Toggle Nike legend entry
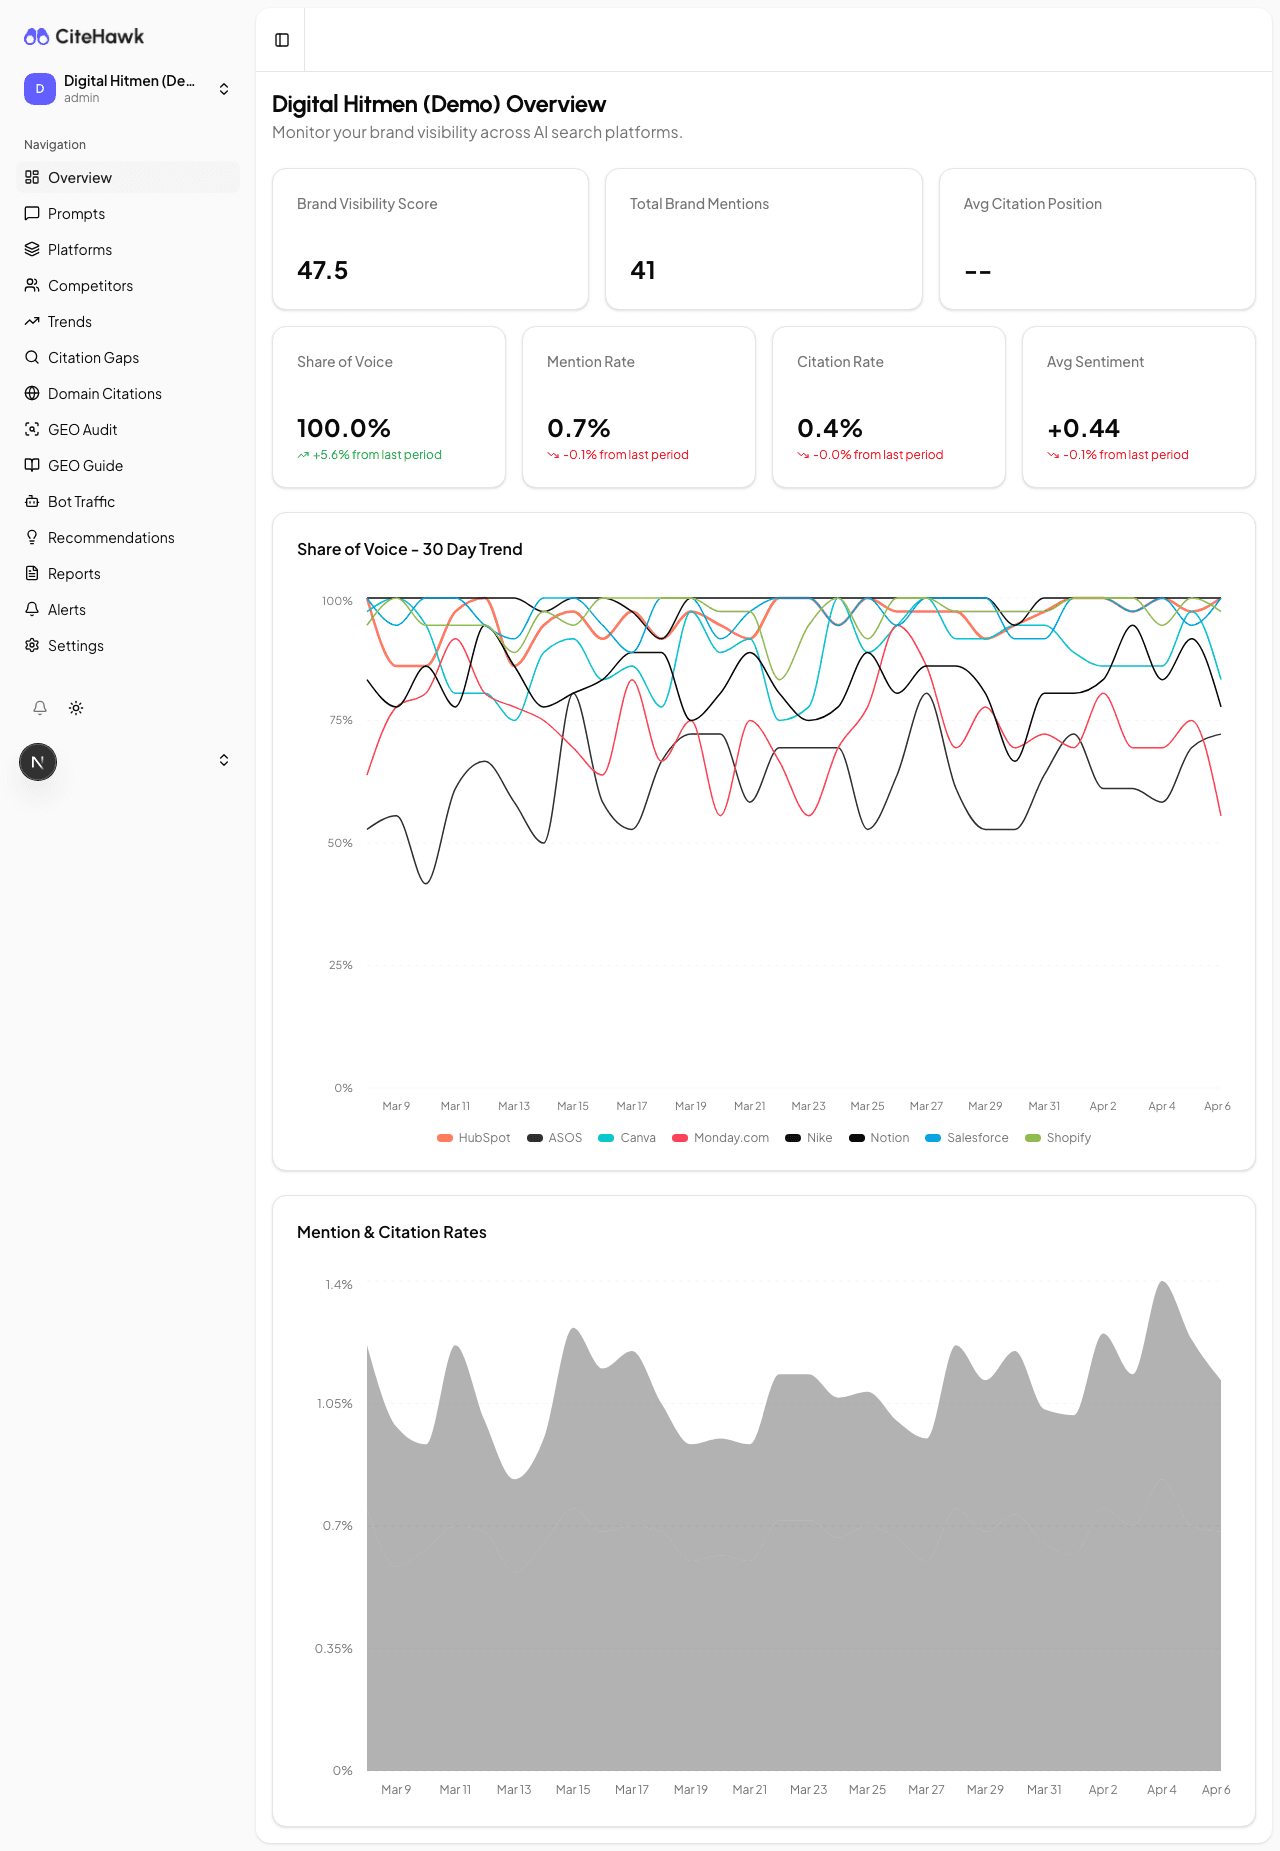1280x1851 pixels. point(809,1138)
